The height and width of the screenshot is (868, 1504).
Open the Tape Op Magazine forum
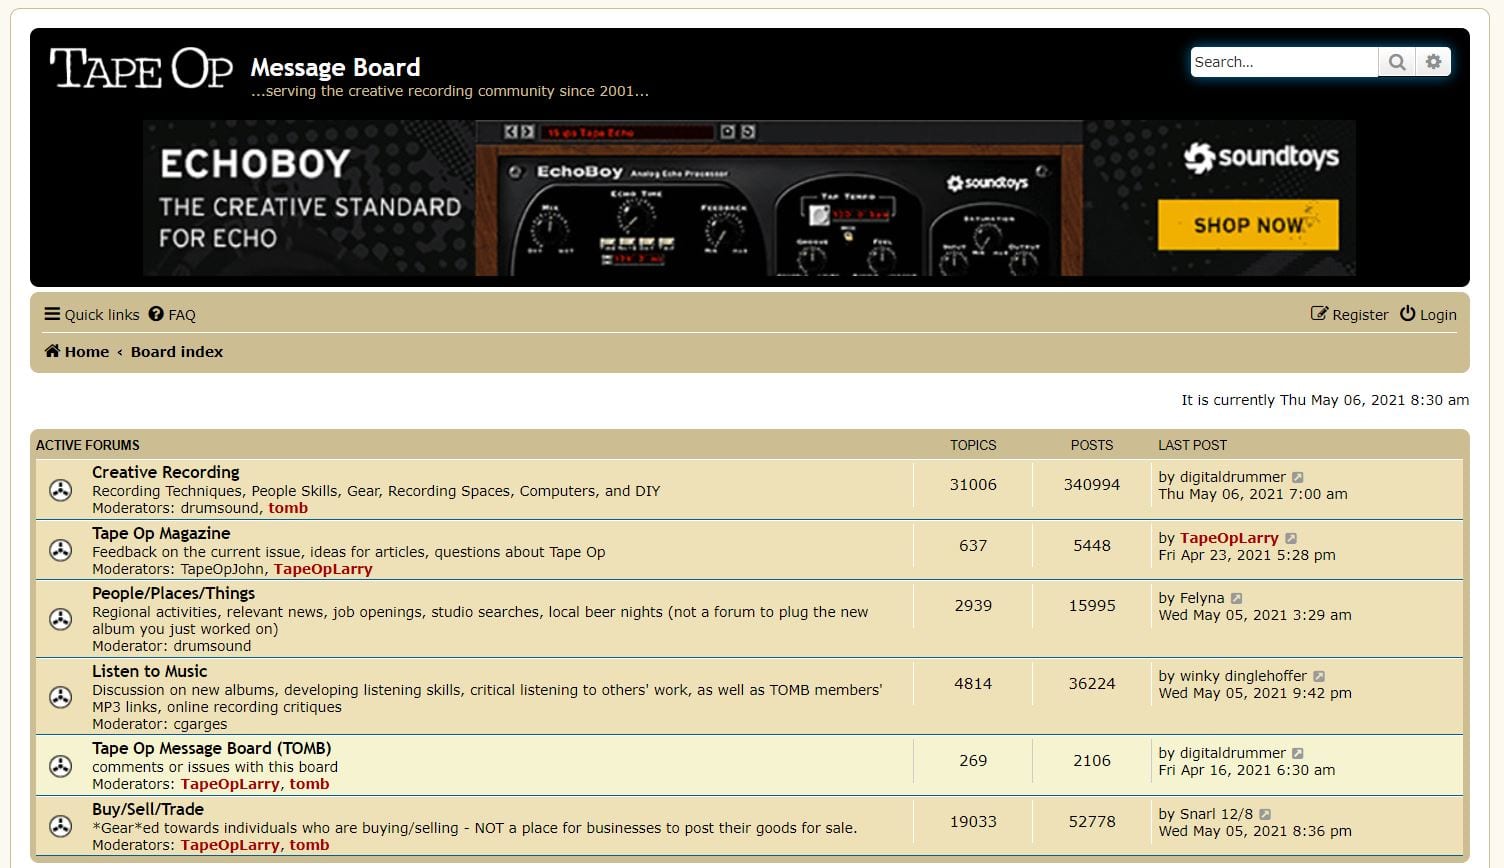pyautogui.click(x=161, y=533)
